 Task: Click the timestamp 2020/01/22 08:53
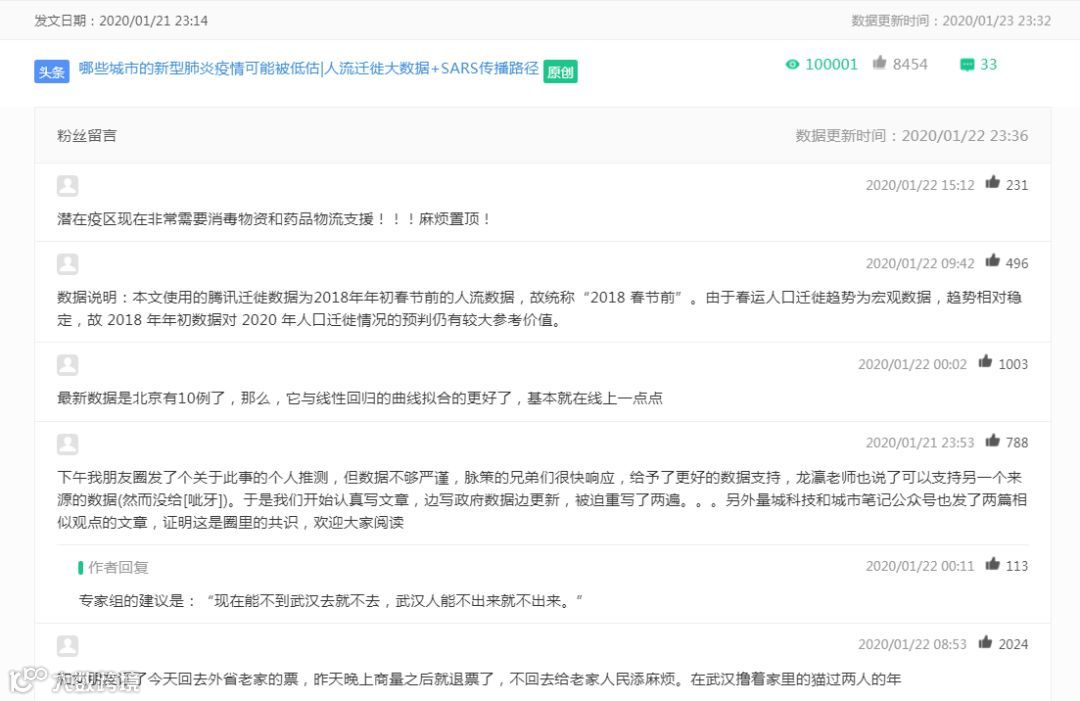(x=912, y=645)
